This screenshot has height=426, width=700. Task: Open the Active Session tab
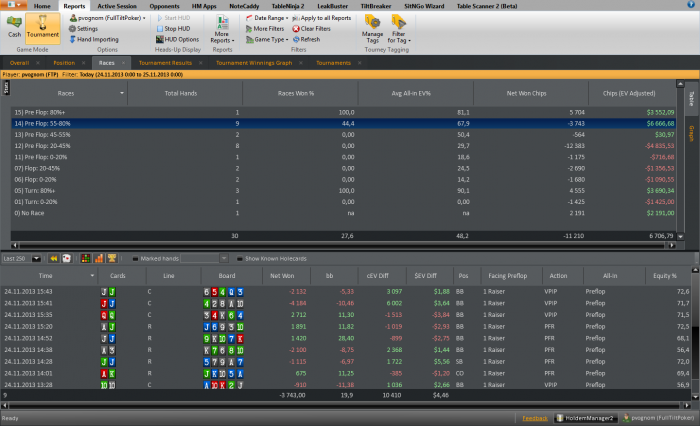[117, 6]
